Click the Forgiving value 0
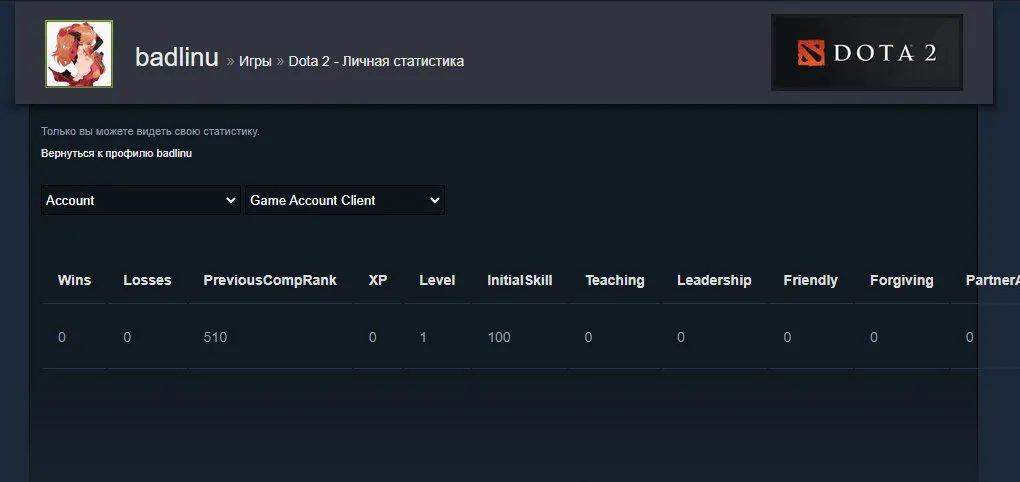The image size is (1020, 482). tap(874, 337)
